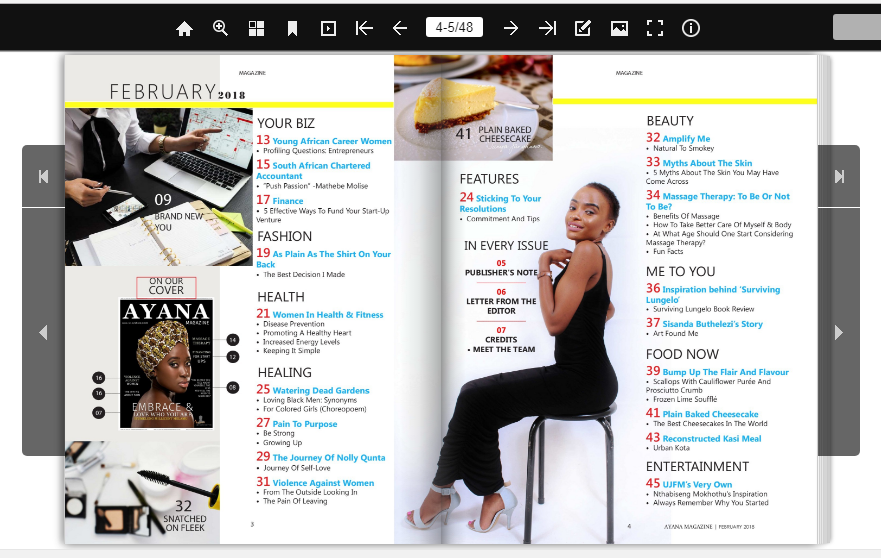Open the information about dialog
881x558 pixels.
[x=691, y=28]
